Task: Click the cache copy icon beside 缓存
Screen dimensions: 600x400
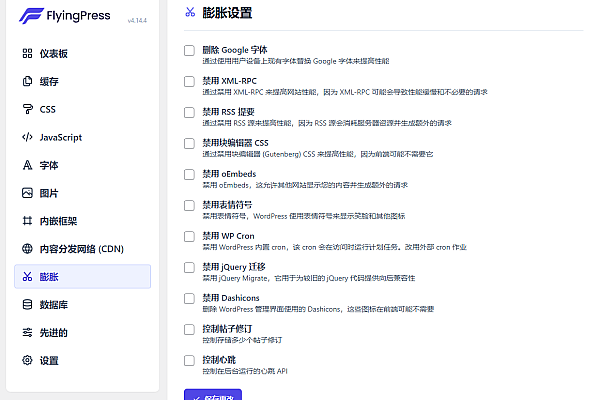Action: (27, 81)
